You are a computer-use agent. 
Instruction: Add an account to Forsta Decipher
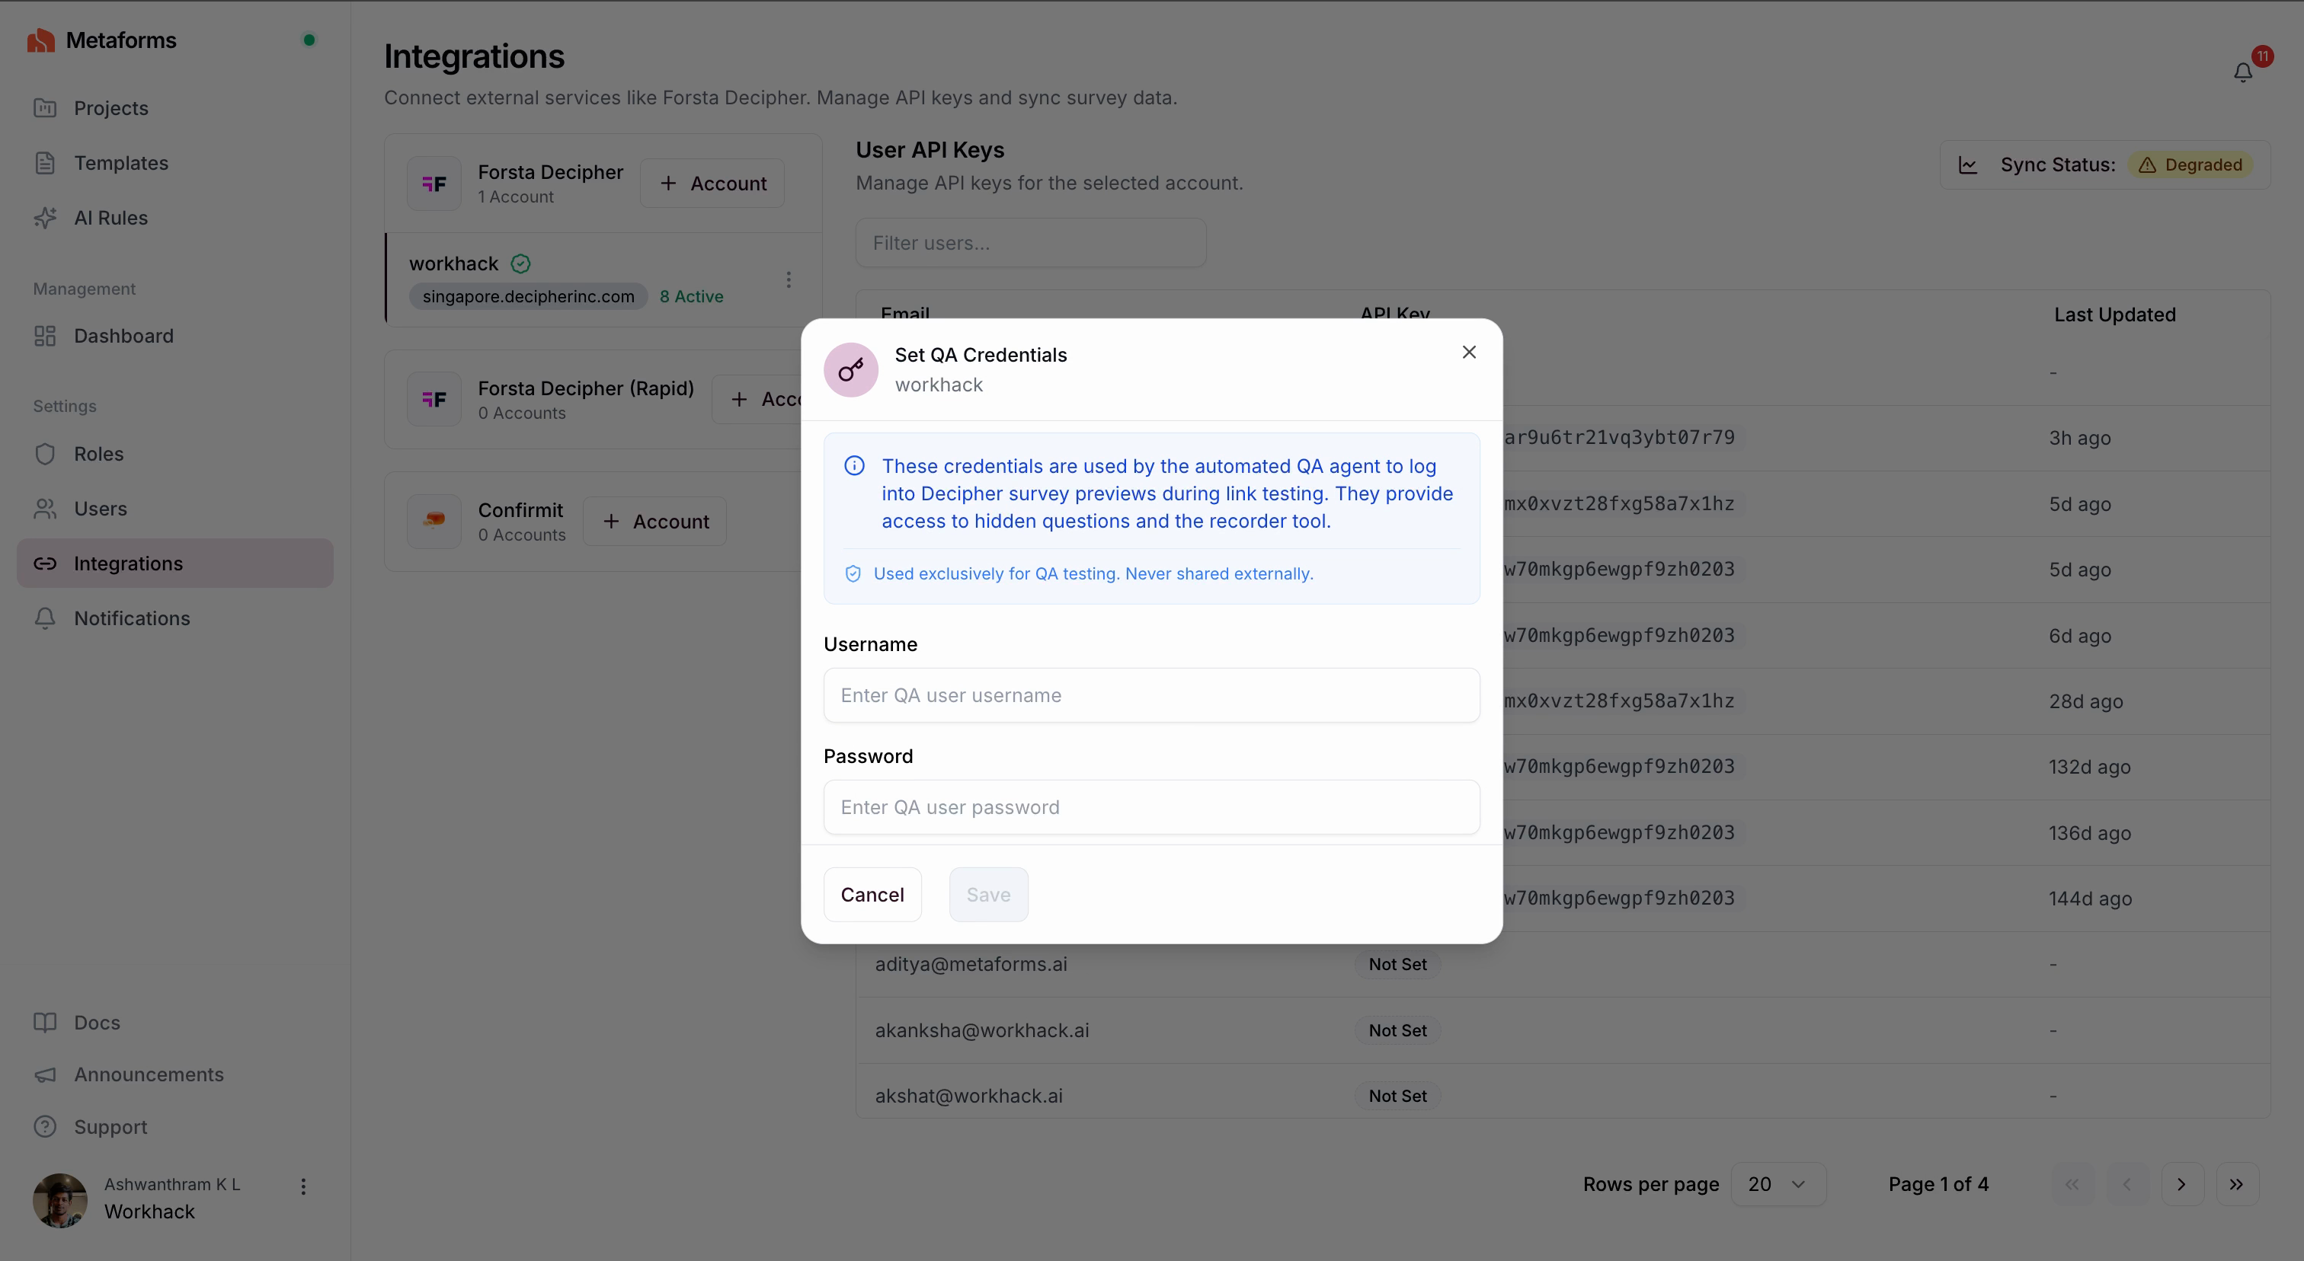pyautogui.click(x=712, y=184)
